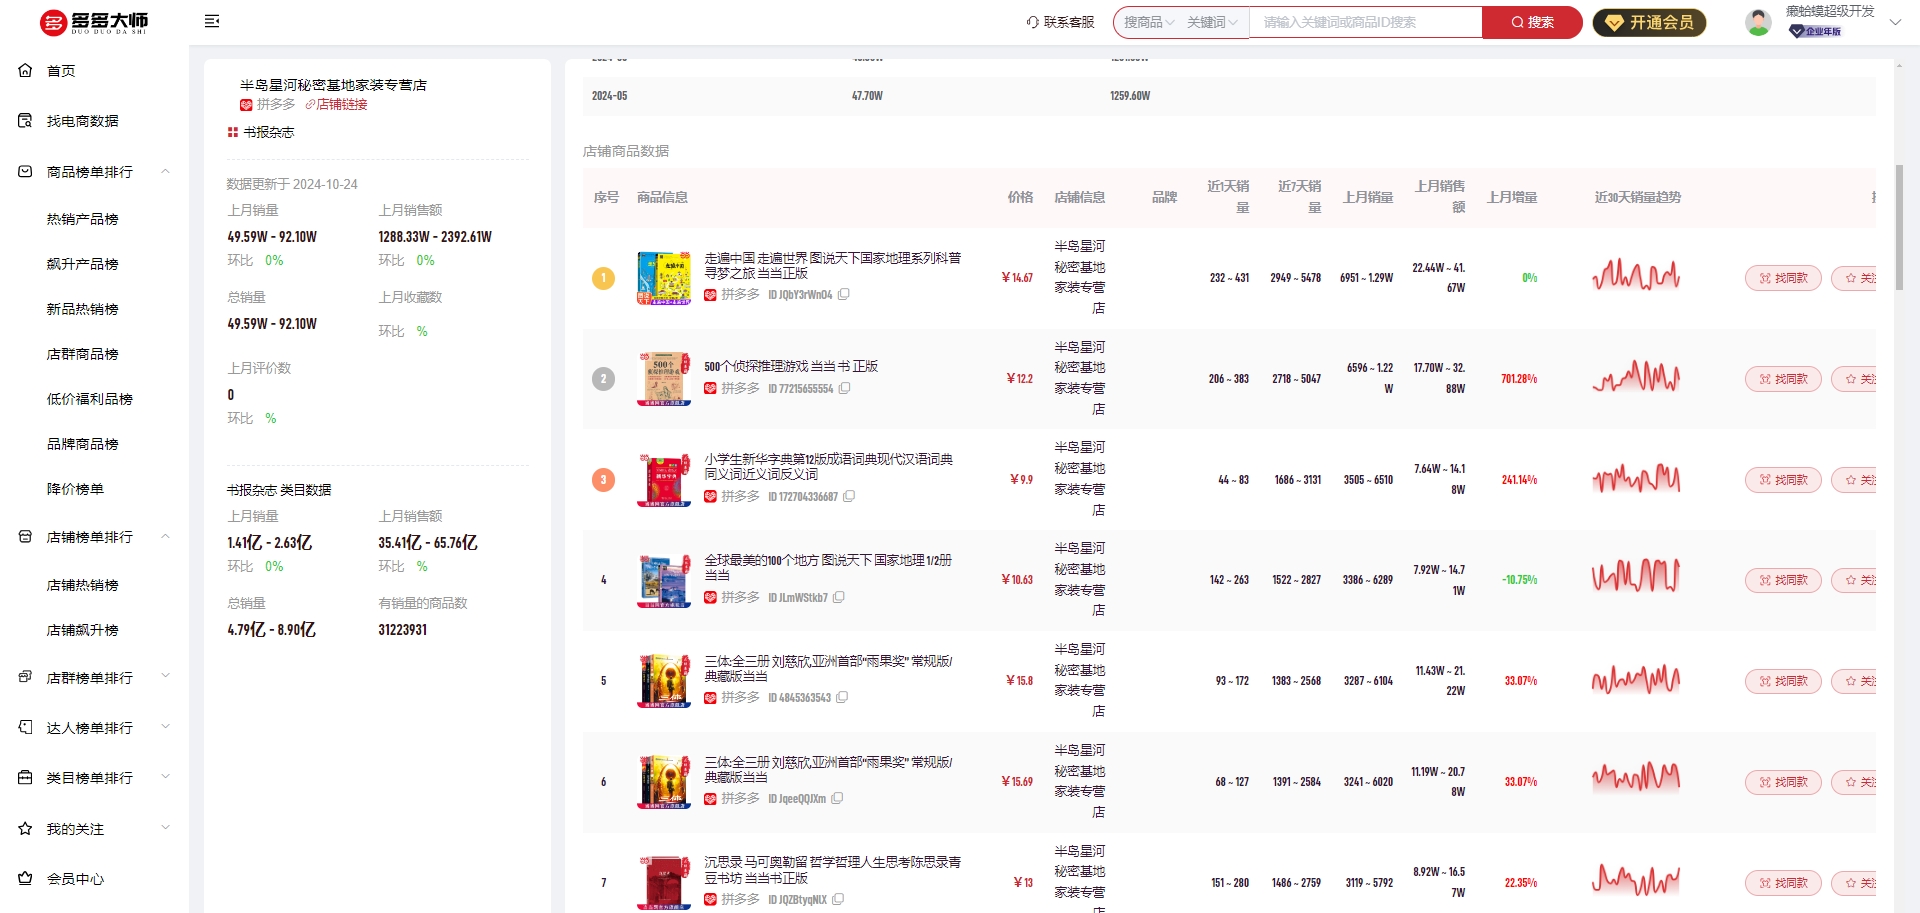The image size is (1920, 913).
Task: Open 会员中心
Action: [75, 879]
